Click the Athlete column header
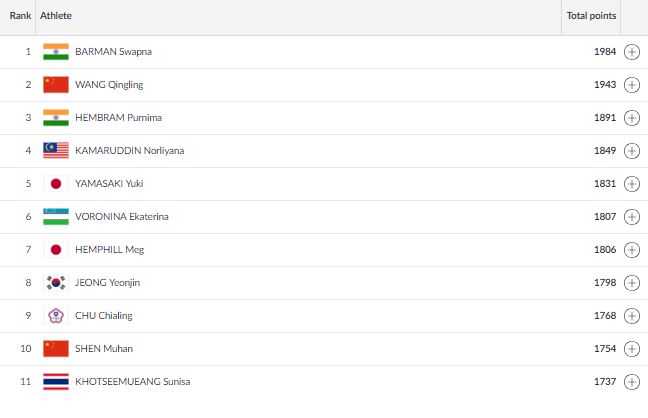The height and width of the screenshot is (418, 648). pos(56,16)
